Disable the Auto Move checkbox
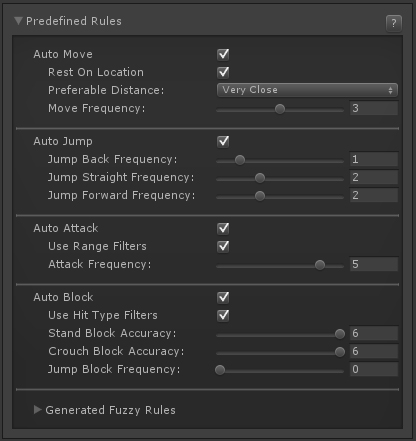416x441 pixels. (223, 54)
